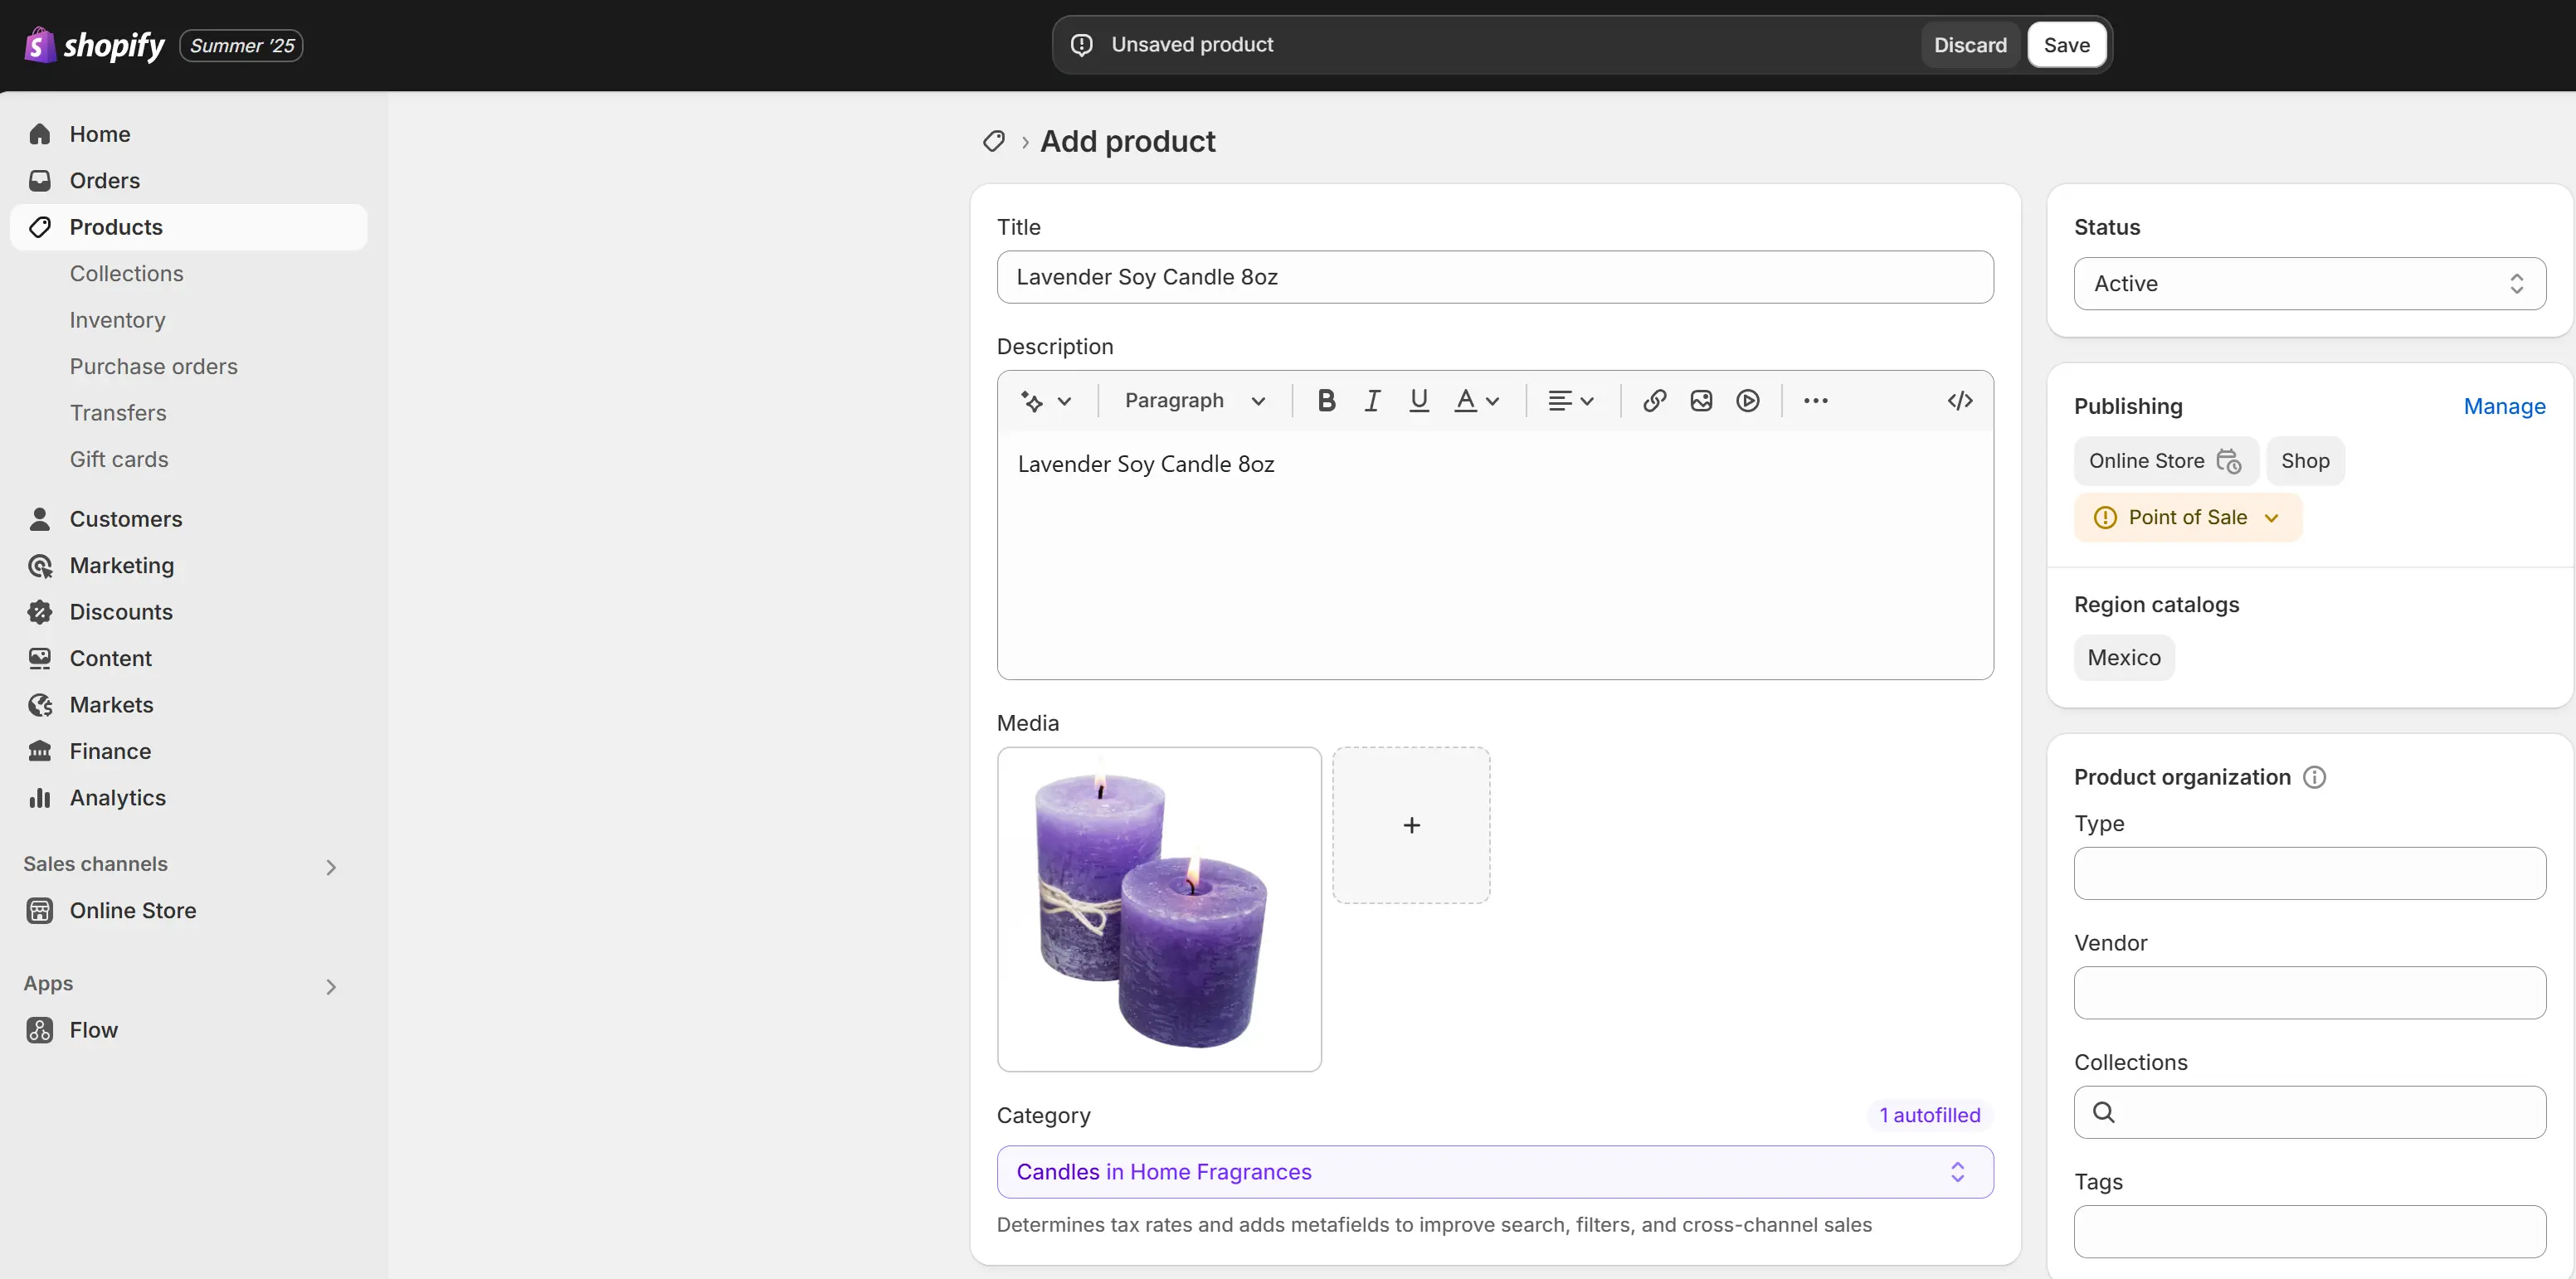Click the Manage publishing link
The height and width of the screenshot is (1279, 2576).
click(x=2504, y=406)
